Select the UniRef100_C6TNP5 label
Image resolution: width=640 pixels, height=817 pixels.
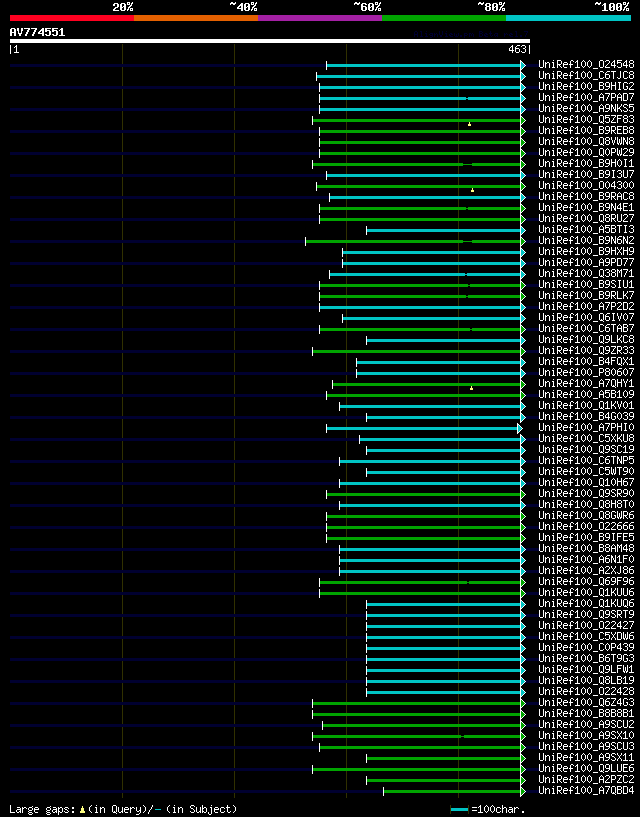click(x=586, y=461)
